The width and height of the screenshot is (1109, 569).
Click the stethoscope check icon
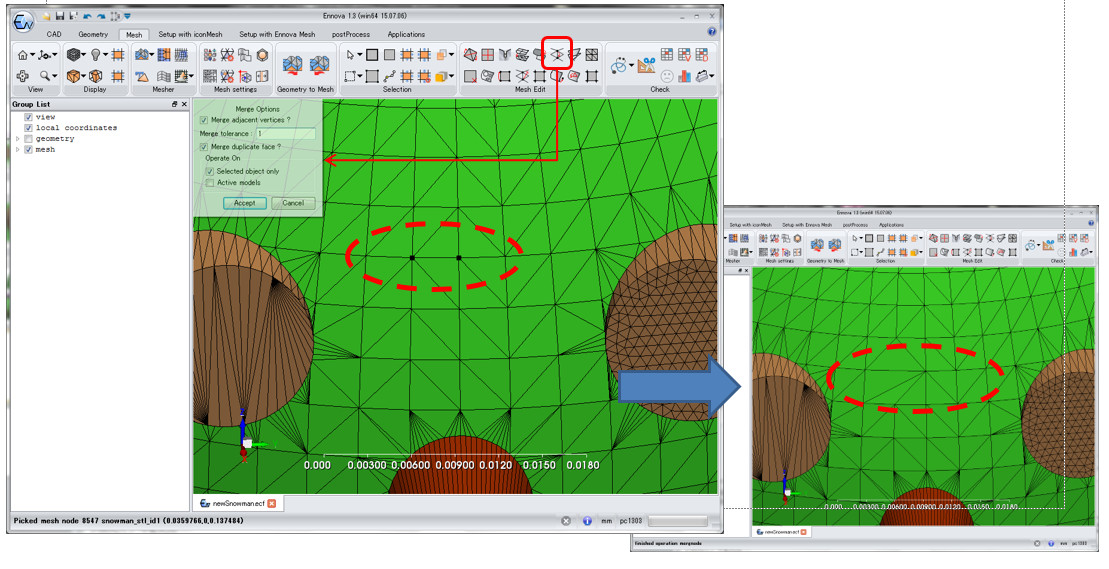tap(621, 64)
